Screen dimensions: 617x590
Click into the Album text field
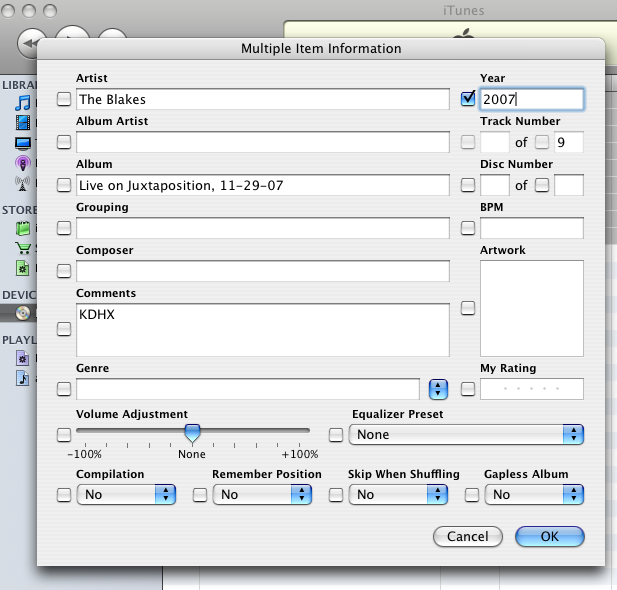(x=262, y=185)
